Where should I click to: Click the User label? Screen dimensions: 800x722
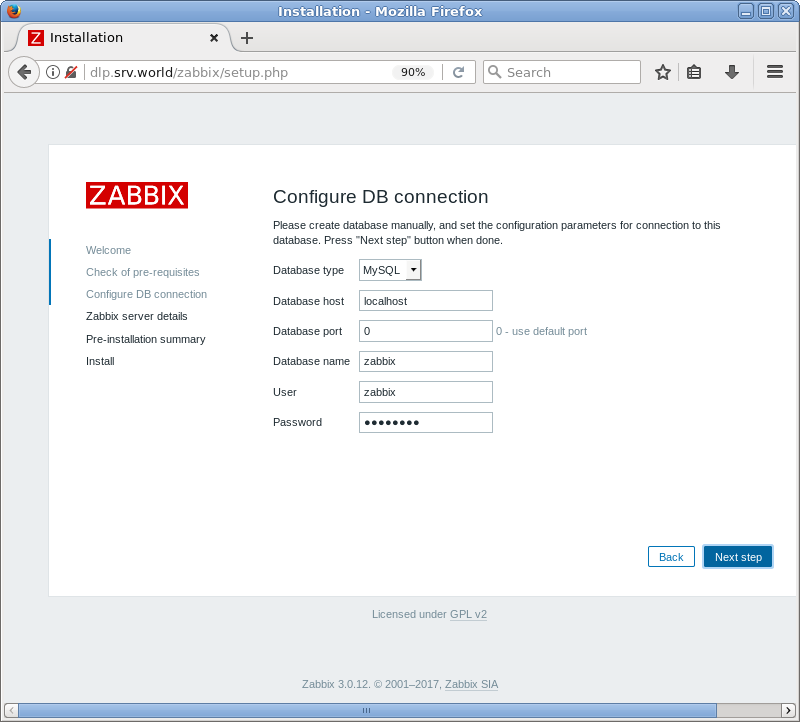[x=285, y=392]
